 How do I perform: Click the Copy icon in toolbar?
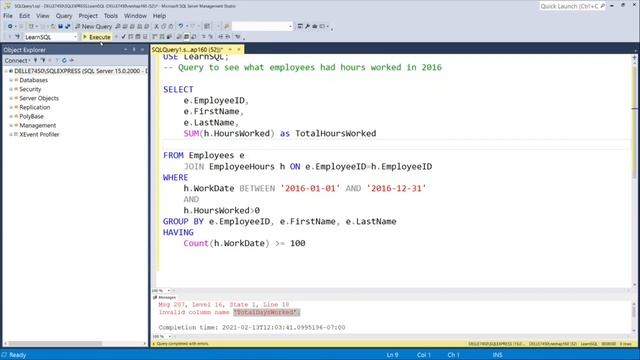click(x=163, y=26)
